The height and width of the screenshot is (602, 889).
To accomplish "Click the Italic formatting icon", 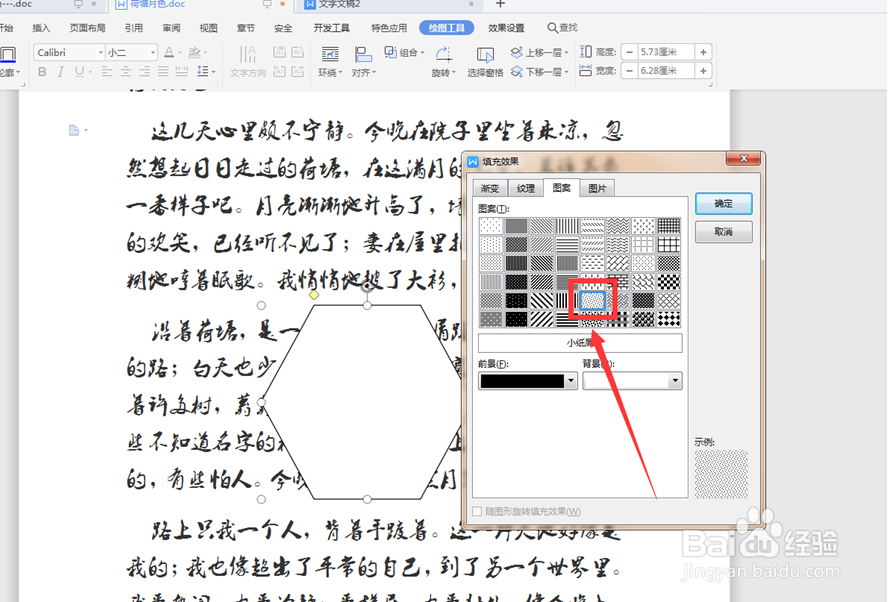I will coord(60,72).
